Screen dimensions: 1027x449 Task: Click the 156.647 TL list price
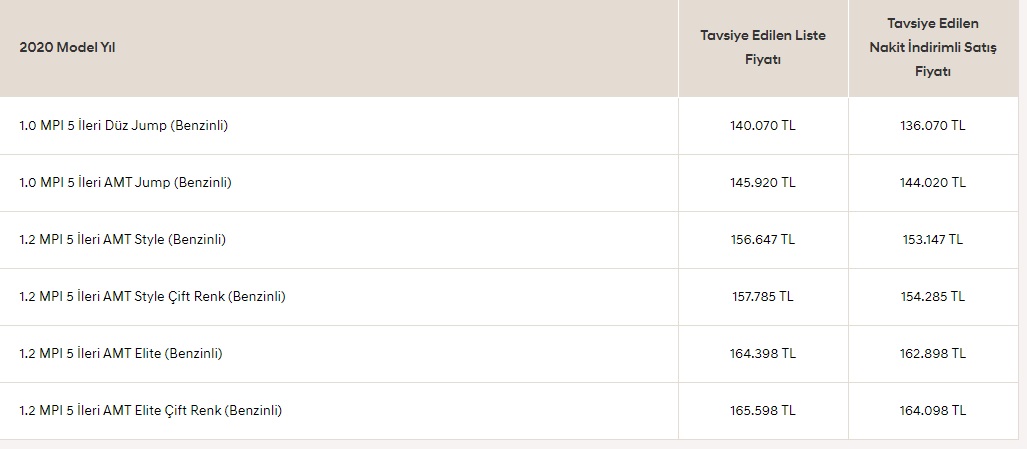pos(763,240)
